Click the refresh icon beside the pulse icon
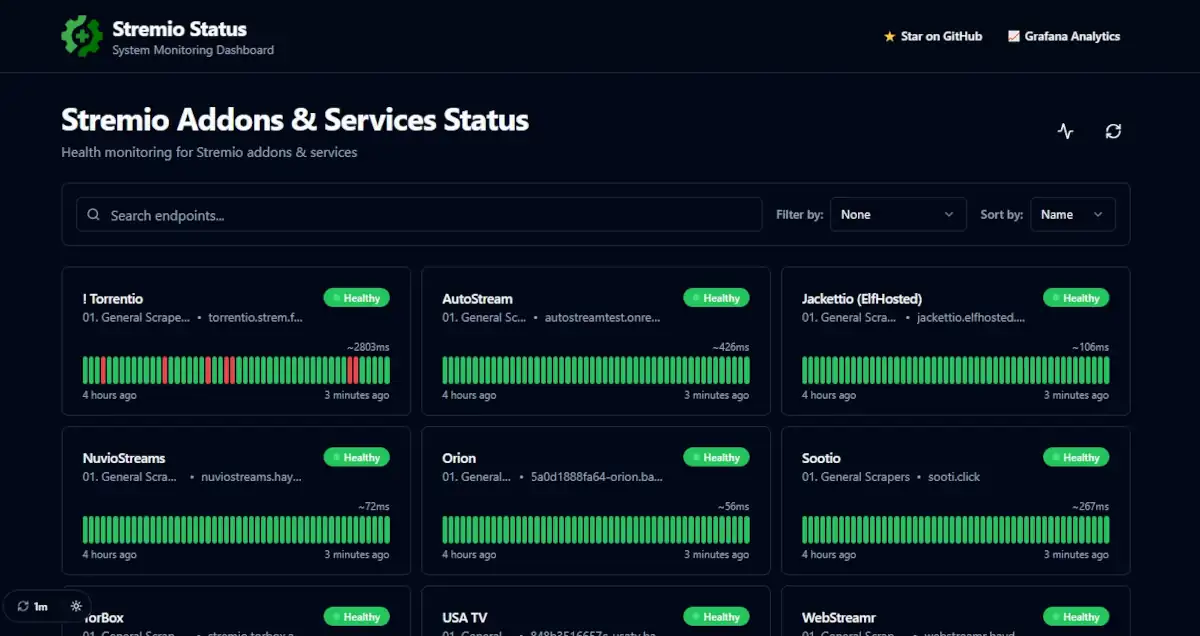This screenshot has height=636, width=1200. [1113, 131]
